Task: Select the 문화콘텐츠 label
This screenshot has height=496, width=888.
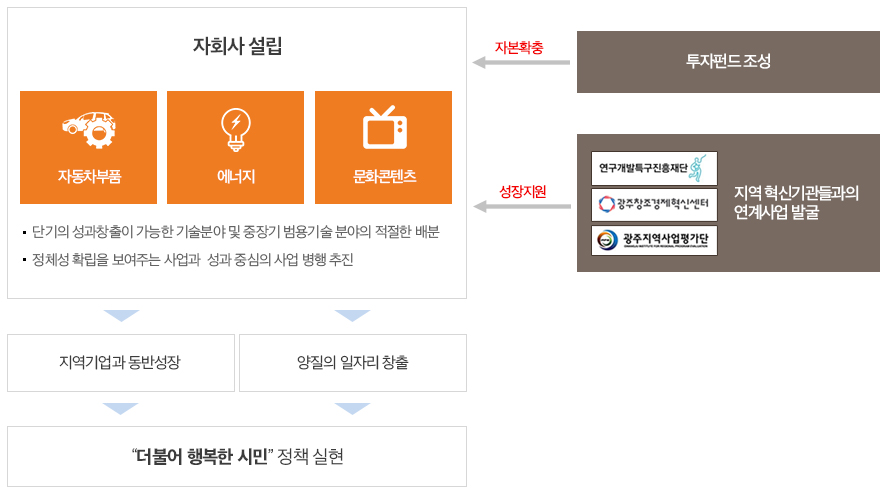Action: point(385,176)
